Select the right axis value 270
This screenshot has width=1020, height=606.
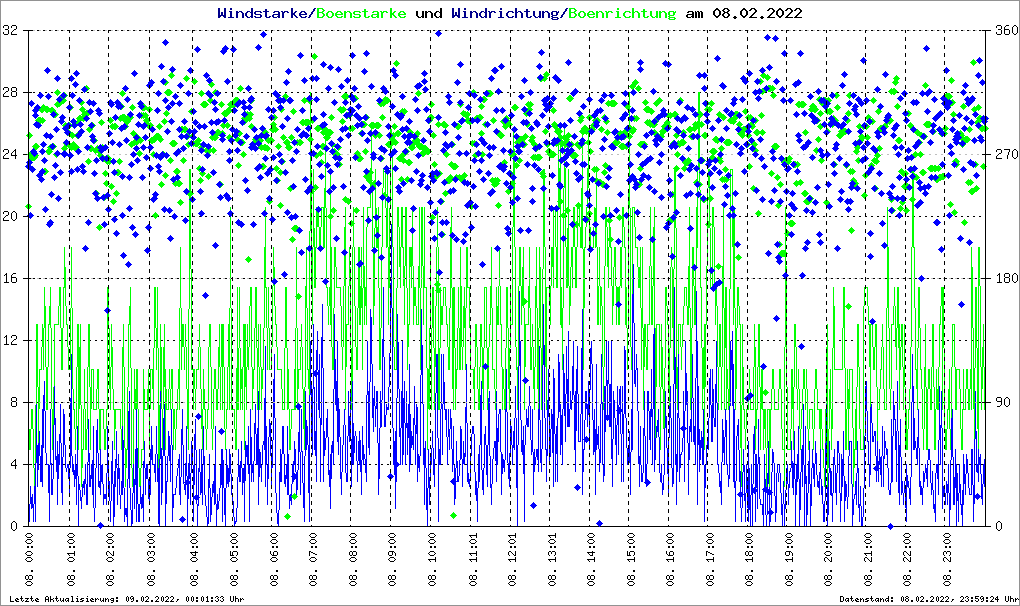point(1004,155)
